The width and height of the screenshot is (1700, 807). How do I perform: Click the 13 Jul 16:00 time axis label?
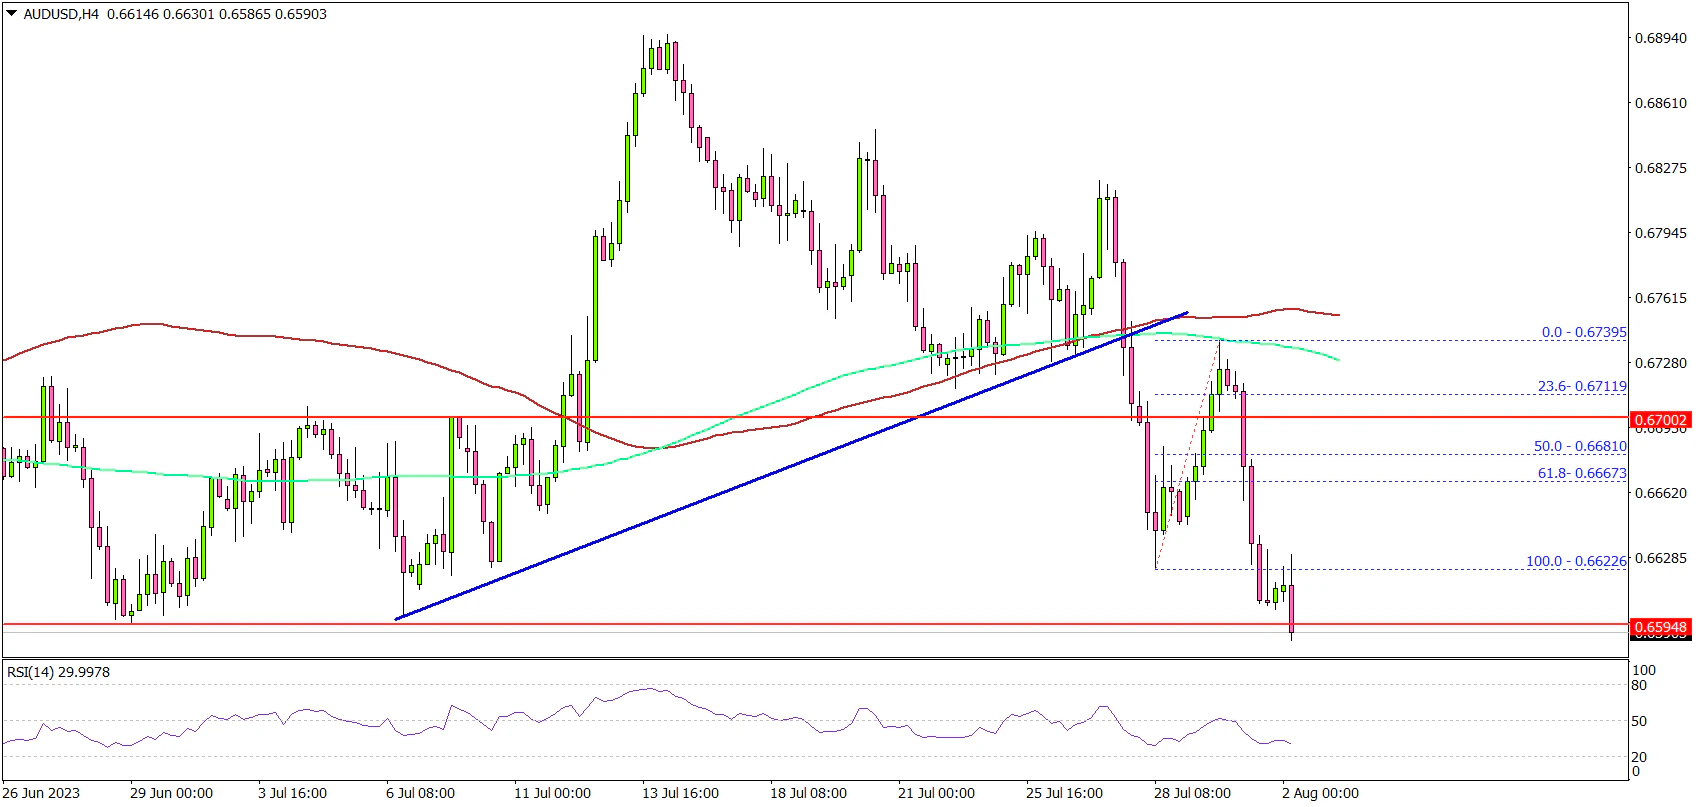(x=680, y=793)
